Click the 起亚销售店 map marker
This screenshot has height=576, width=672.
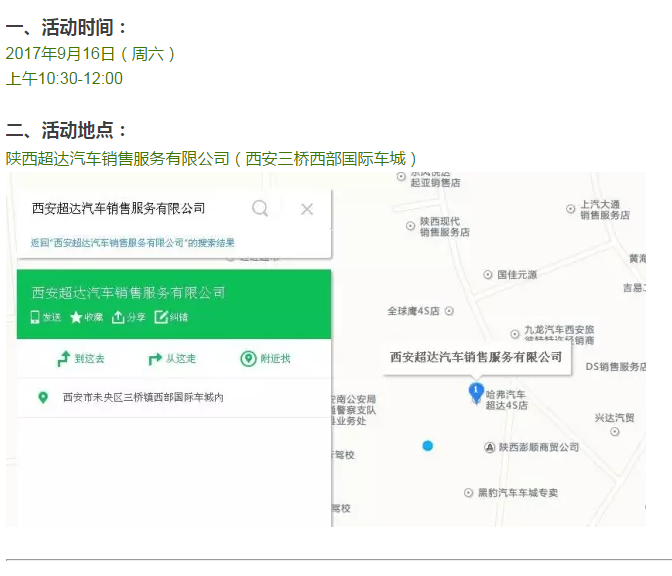tap(401, 176)
